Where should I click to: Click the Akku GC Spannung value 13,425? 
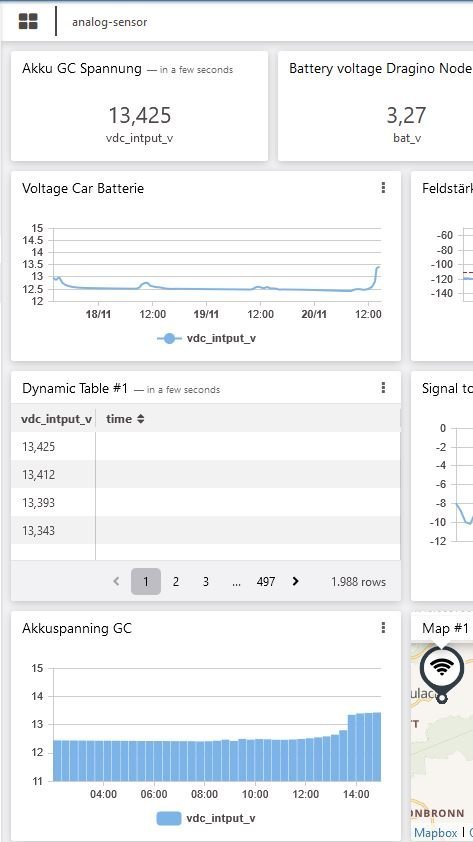pyautogui.click(x=140, y=115)
